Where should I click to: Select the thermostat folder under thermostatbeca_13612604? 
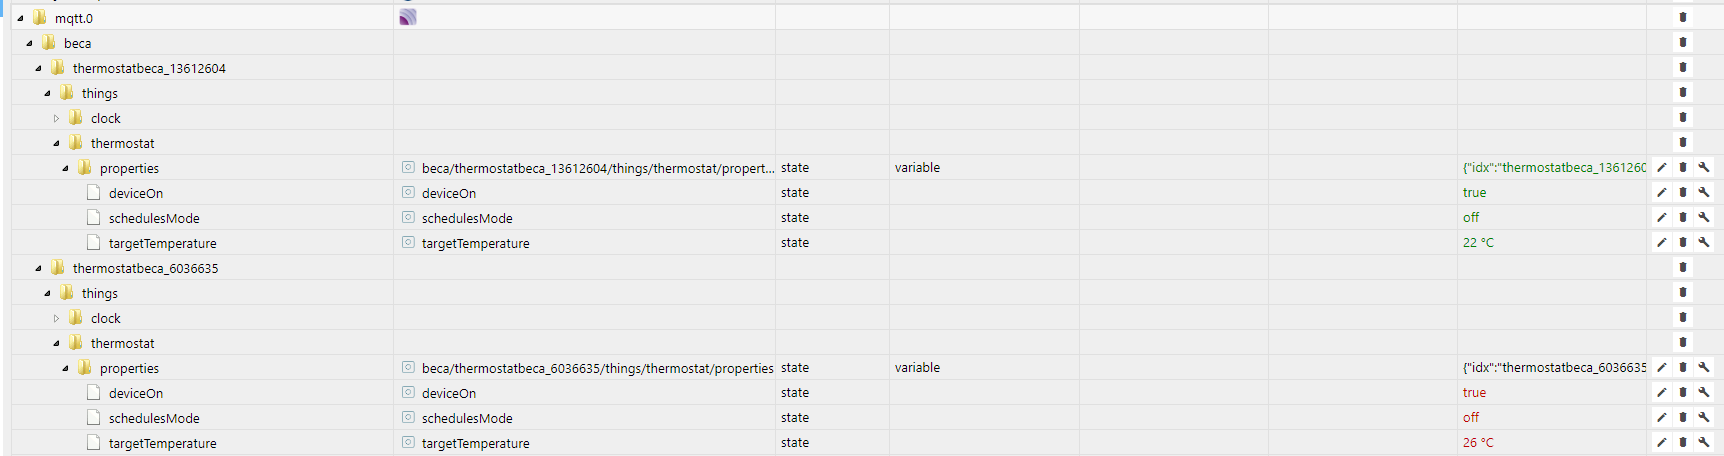pos(122,143)
